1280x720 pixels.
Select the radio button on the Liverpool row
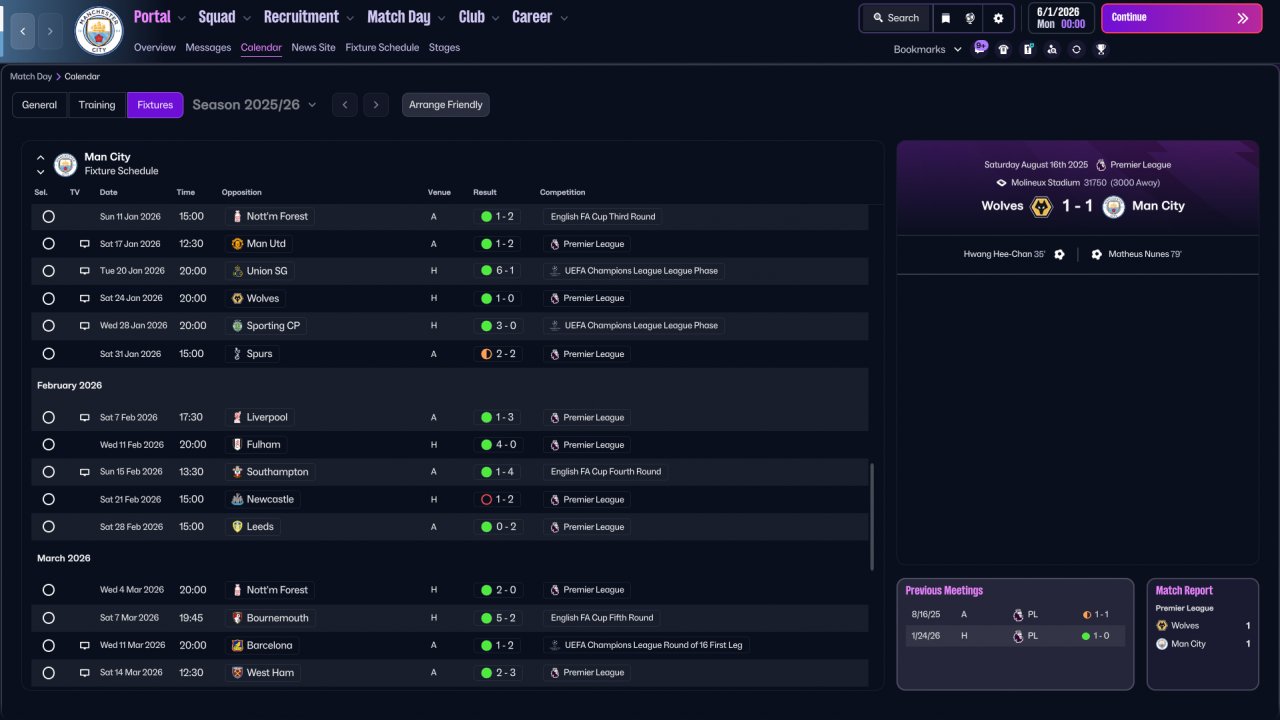coord(48,418)
